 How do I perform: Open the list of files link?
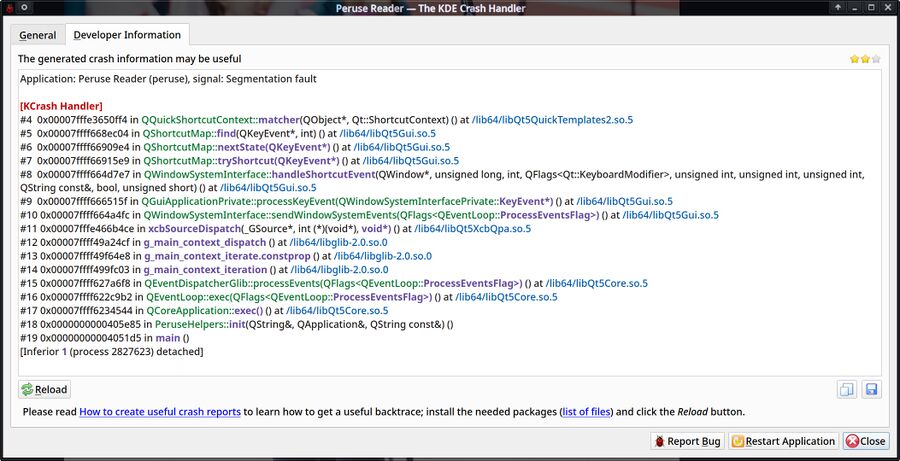coord(587,412)
